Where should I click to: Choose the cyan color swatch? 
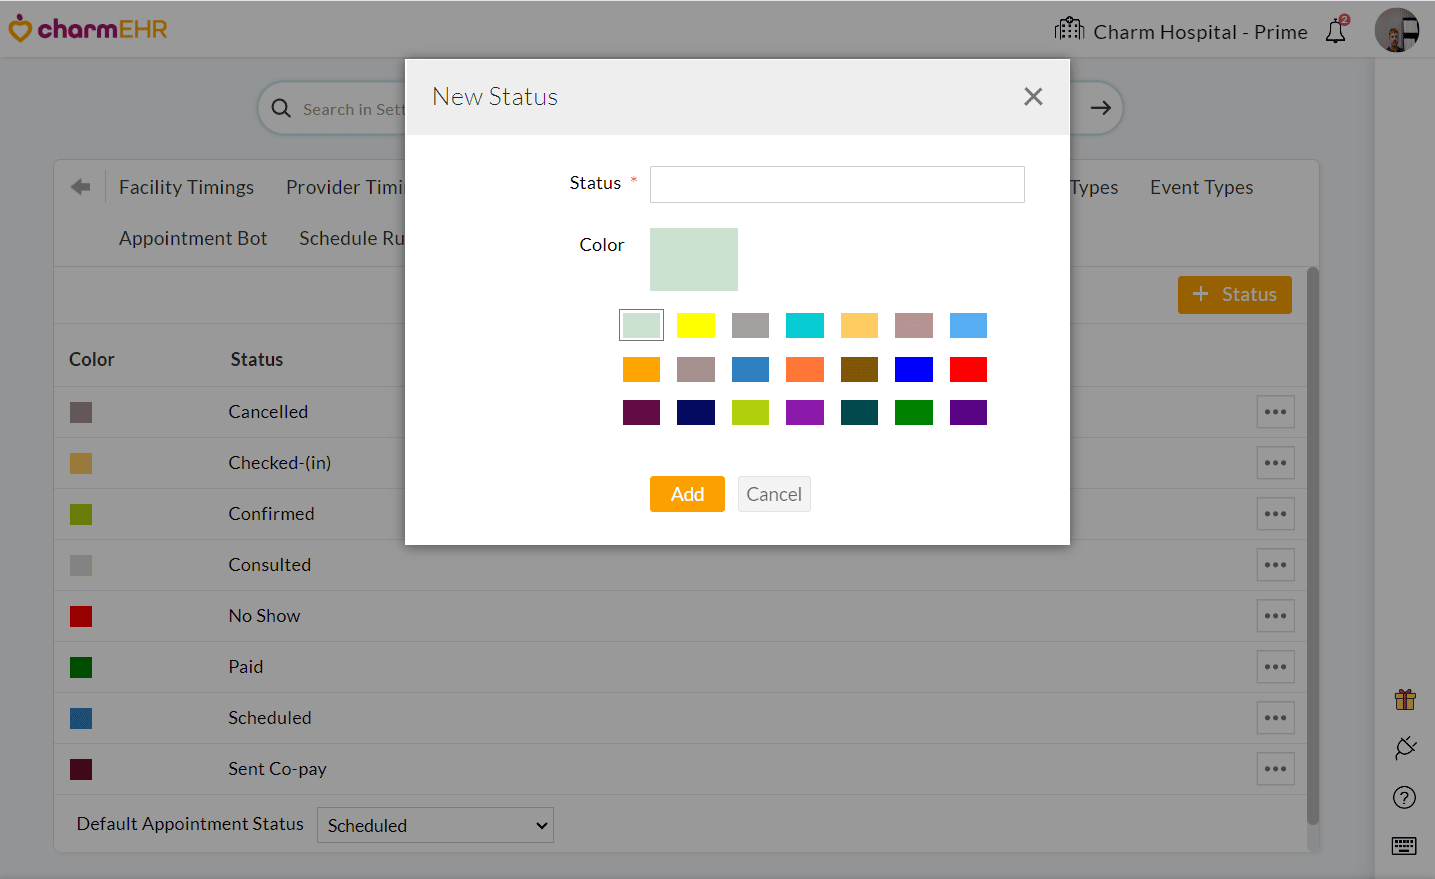click(805, 325)
